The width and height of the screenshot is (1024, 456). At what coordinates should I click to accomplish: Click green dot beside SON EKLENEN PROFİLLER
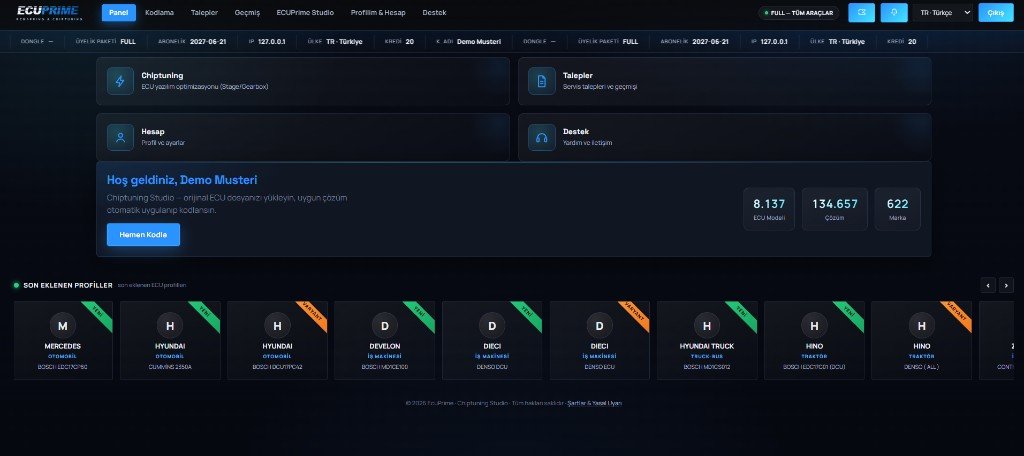16,285
